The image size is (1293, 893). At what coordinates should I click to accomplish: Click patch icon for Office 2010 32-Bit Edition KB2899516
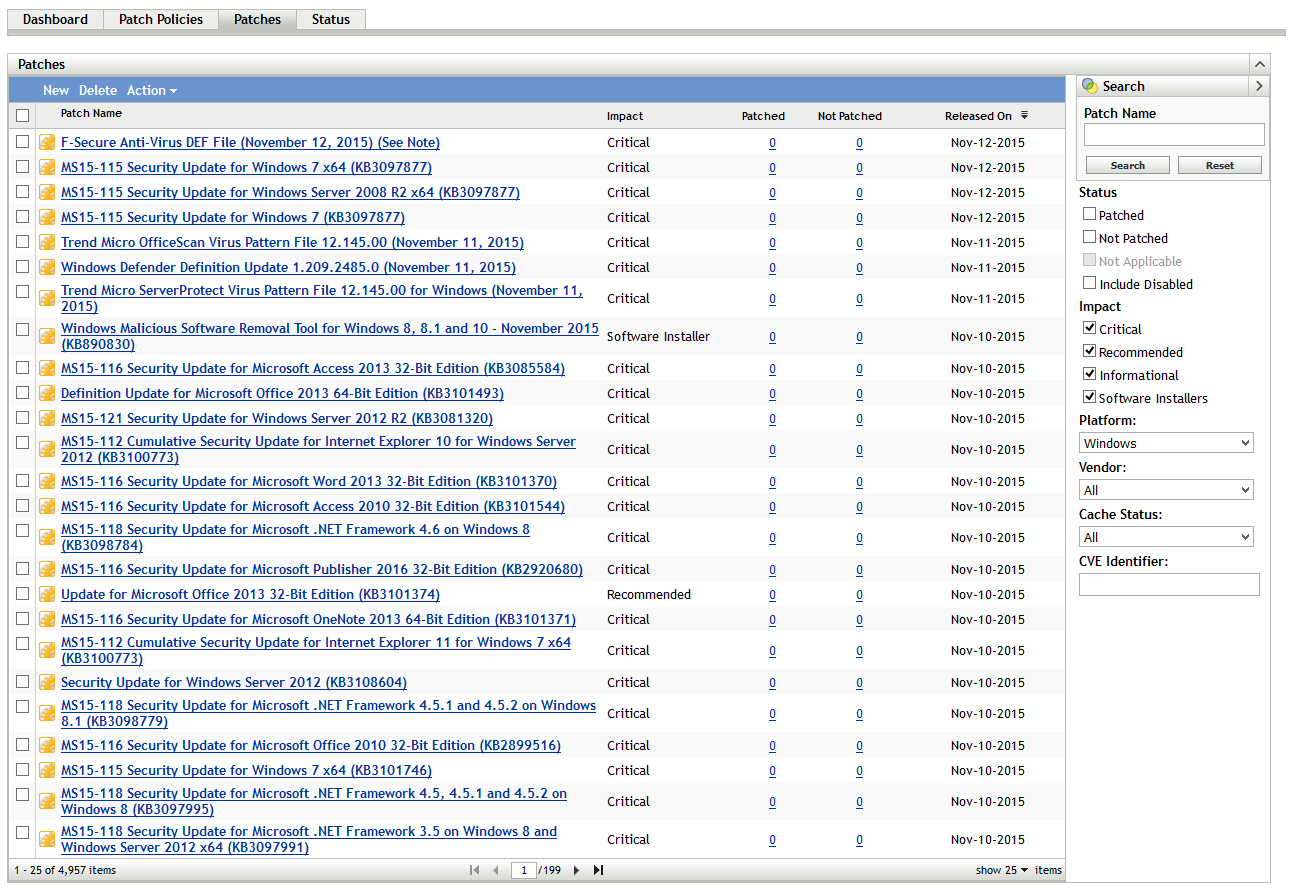pyautogui.click(x=47, y=746)
